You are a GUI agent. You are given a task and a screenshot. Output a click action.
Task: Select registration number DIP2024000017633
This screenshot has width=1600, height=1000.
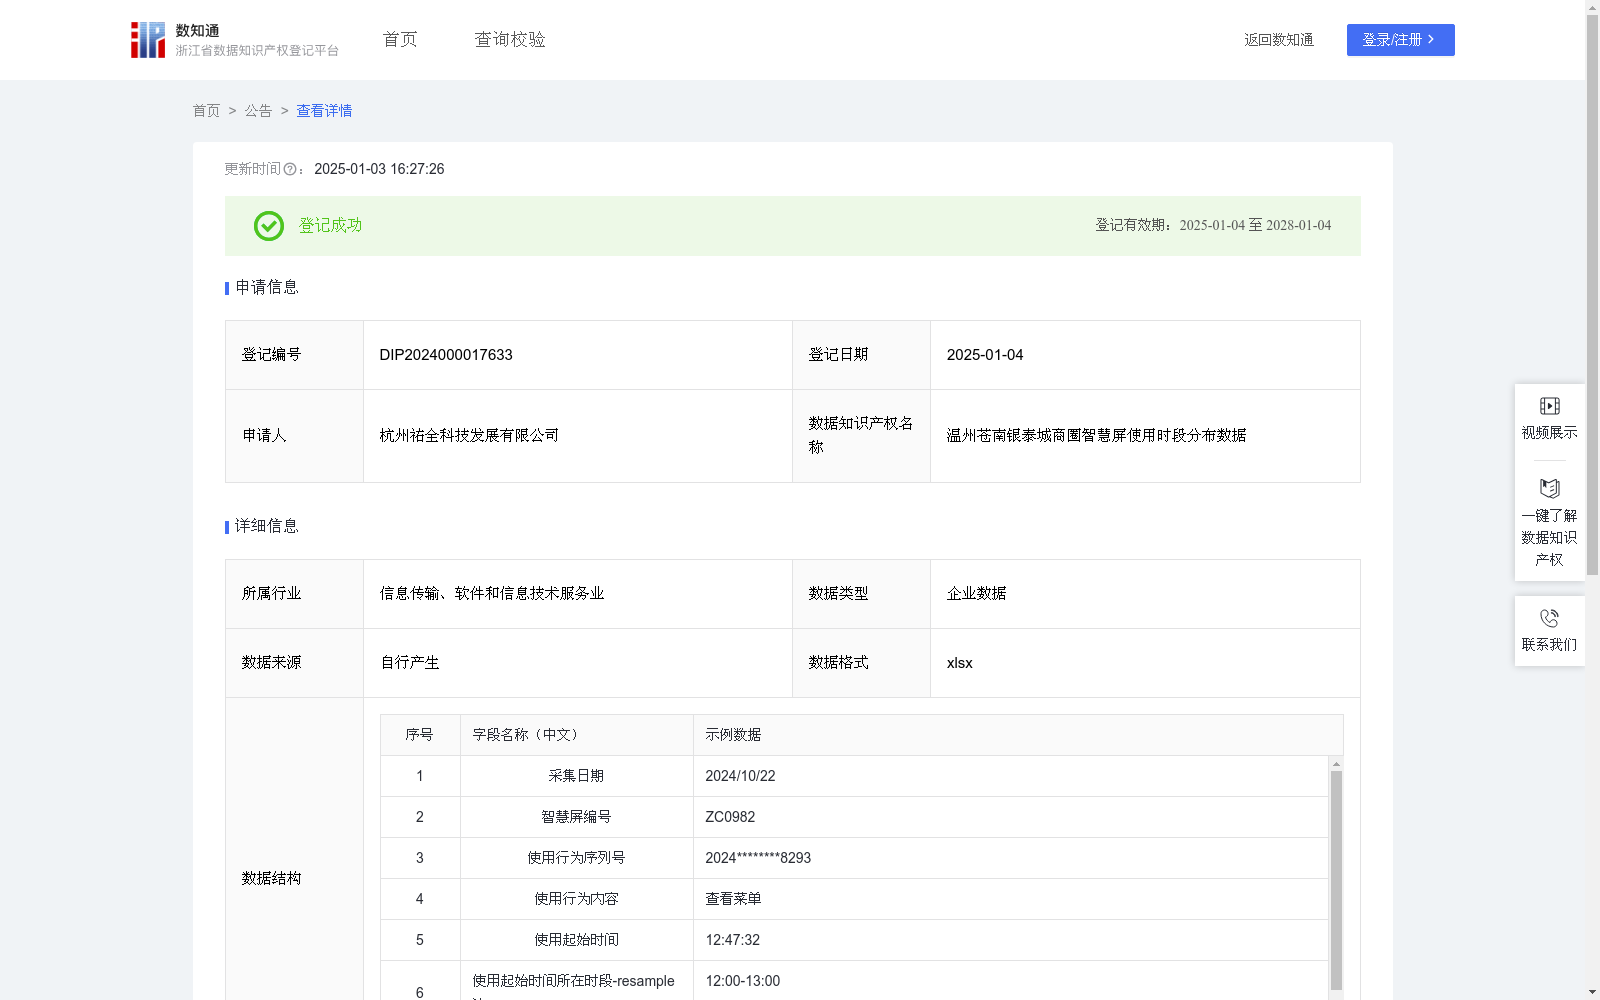446,355
